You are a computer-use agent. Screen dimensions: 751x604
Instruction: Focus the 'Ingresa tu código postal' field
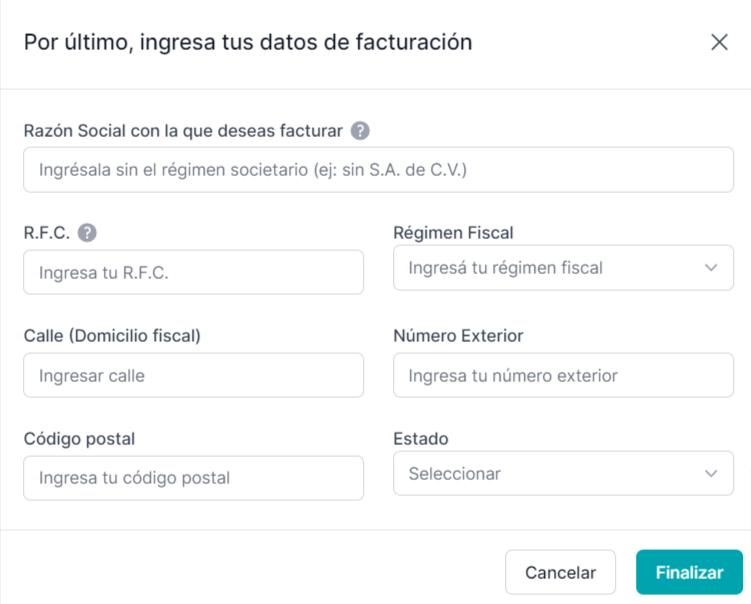coord(193,478)
